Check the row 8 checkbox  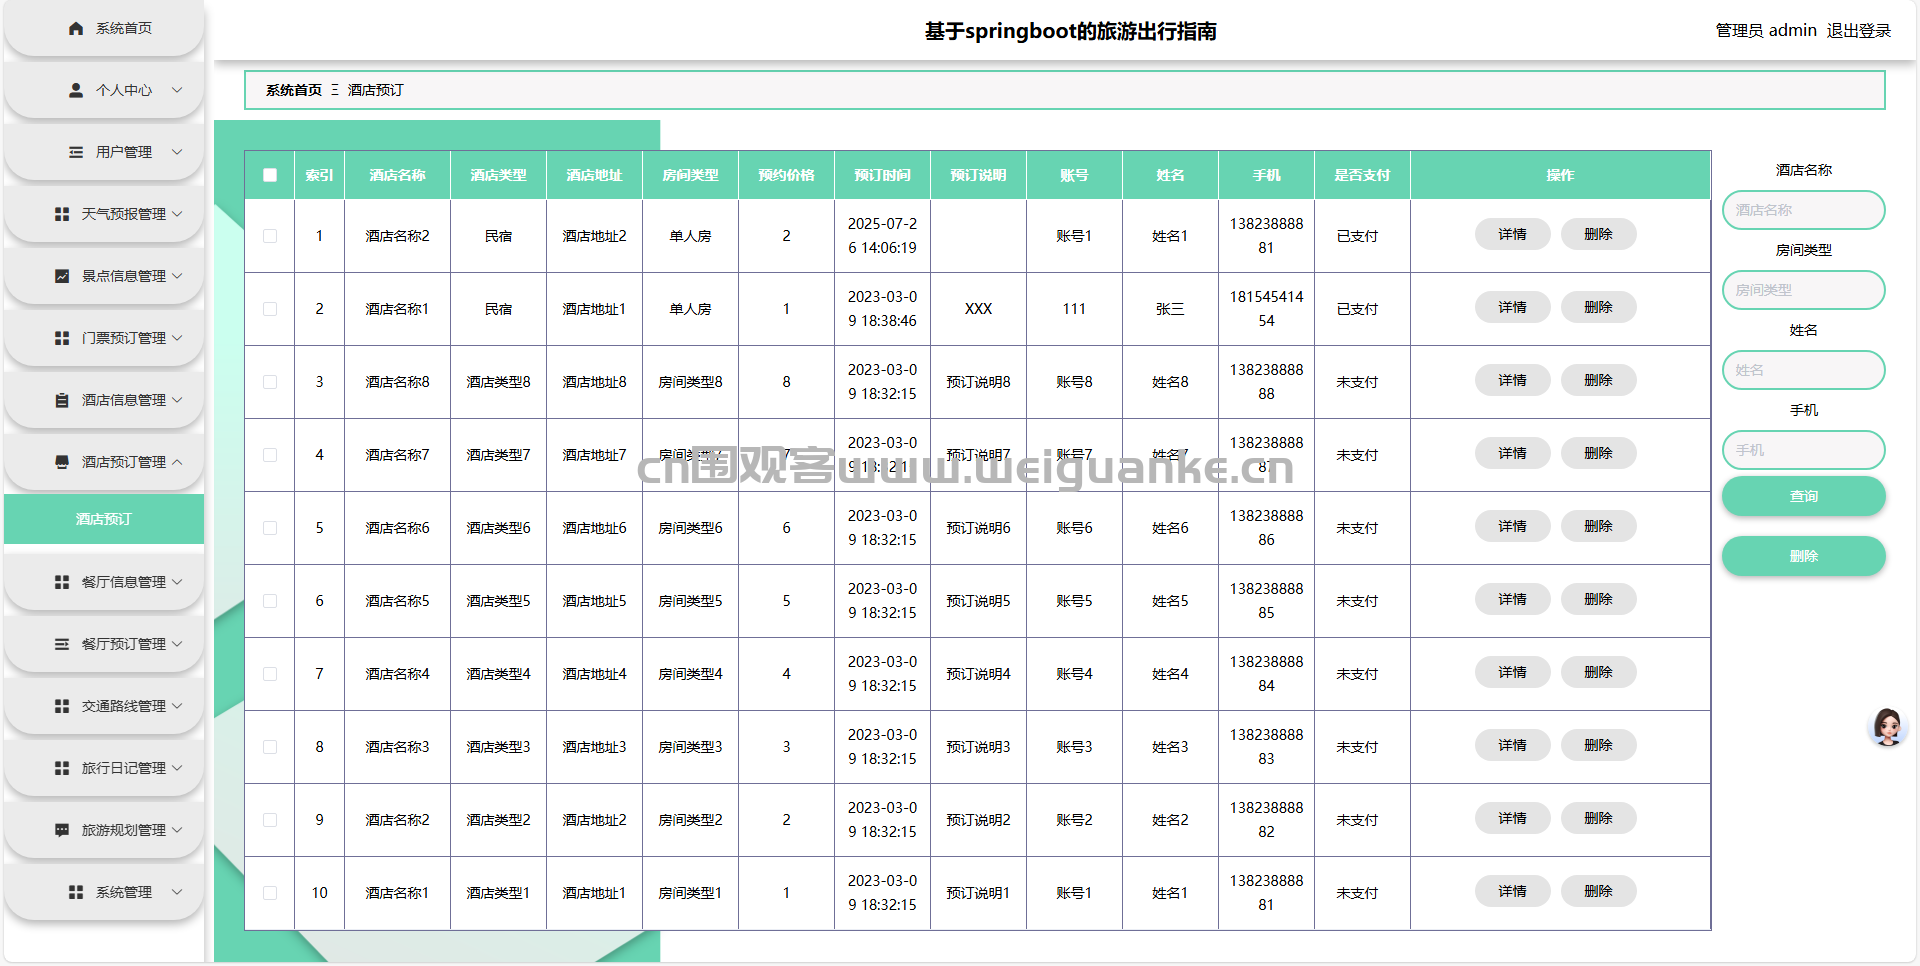pyautogui.click(x=270, y=747)
